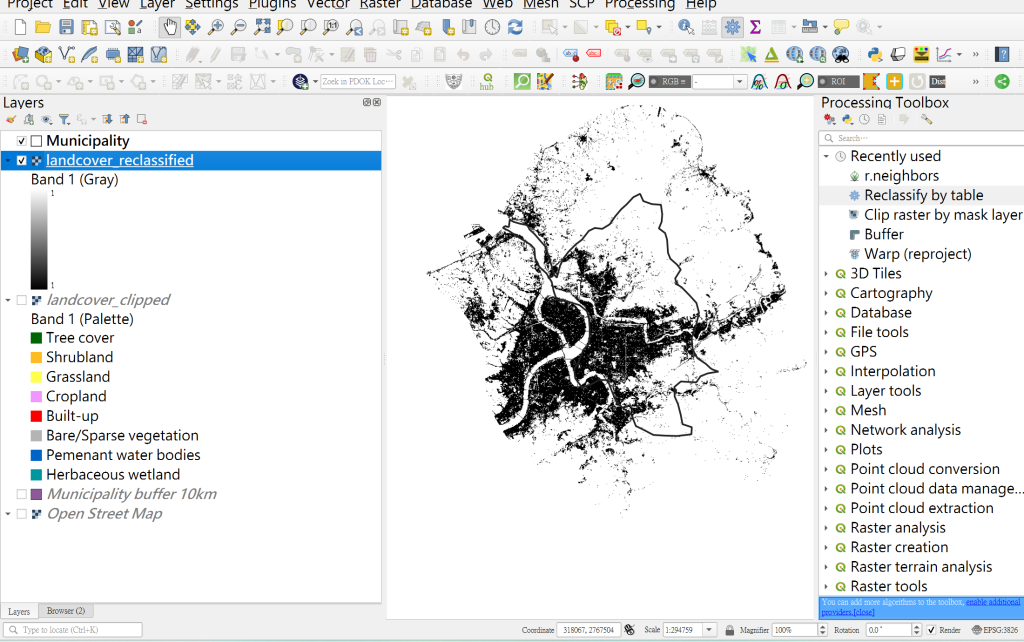Collapse the landcover_clipped layer legend

pos(8,300)
